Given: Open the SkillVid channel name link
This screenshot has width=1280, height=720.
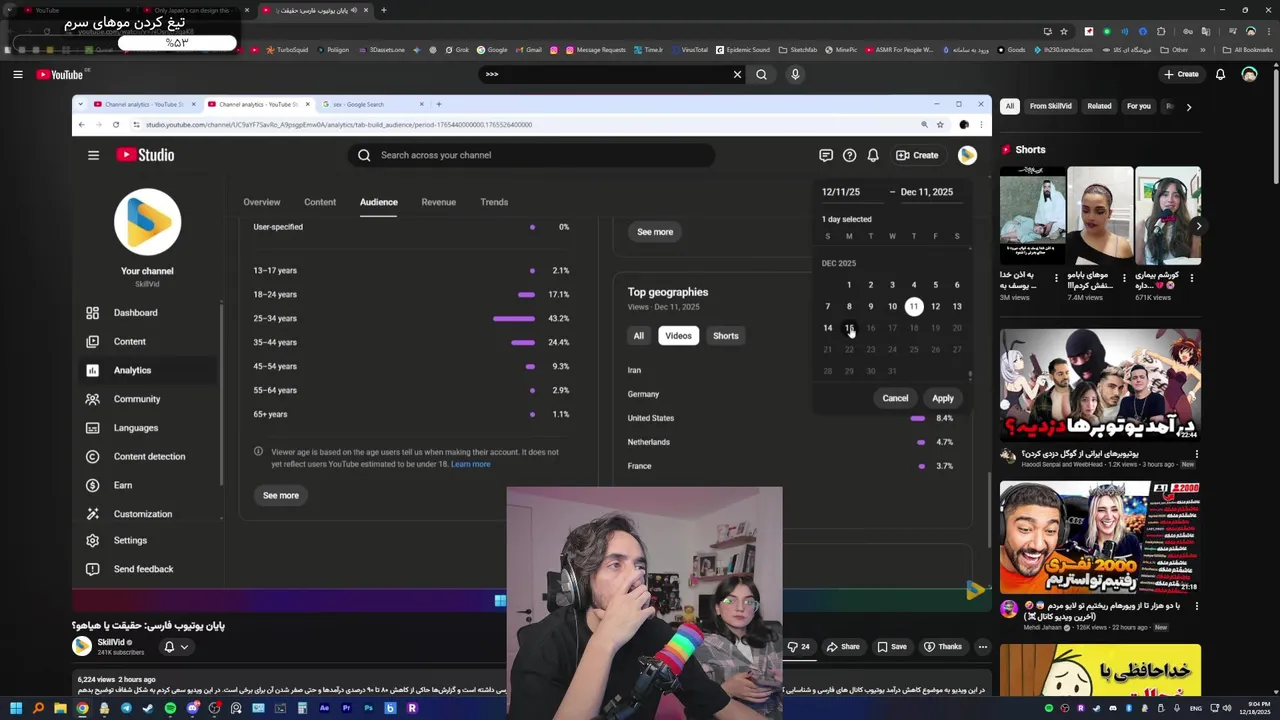Looking at the screenshot, I should click(x=111, y=642).
